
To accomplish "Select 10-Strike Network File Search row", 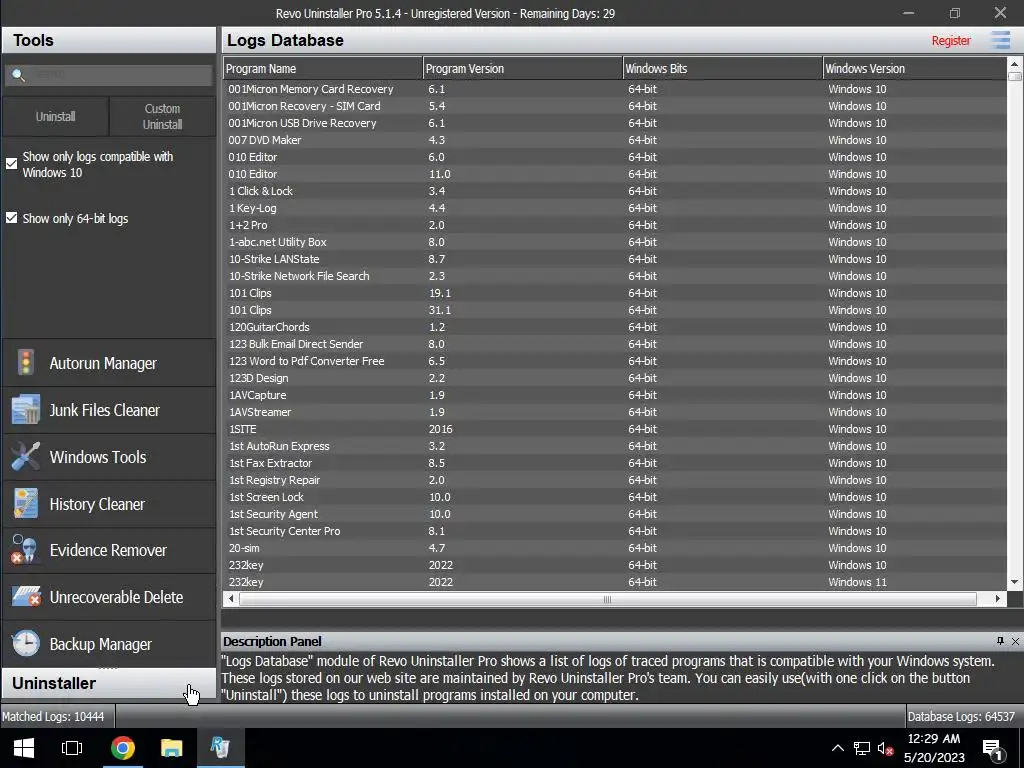I will 615,276.
